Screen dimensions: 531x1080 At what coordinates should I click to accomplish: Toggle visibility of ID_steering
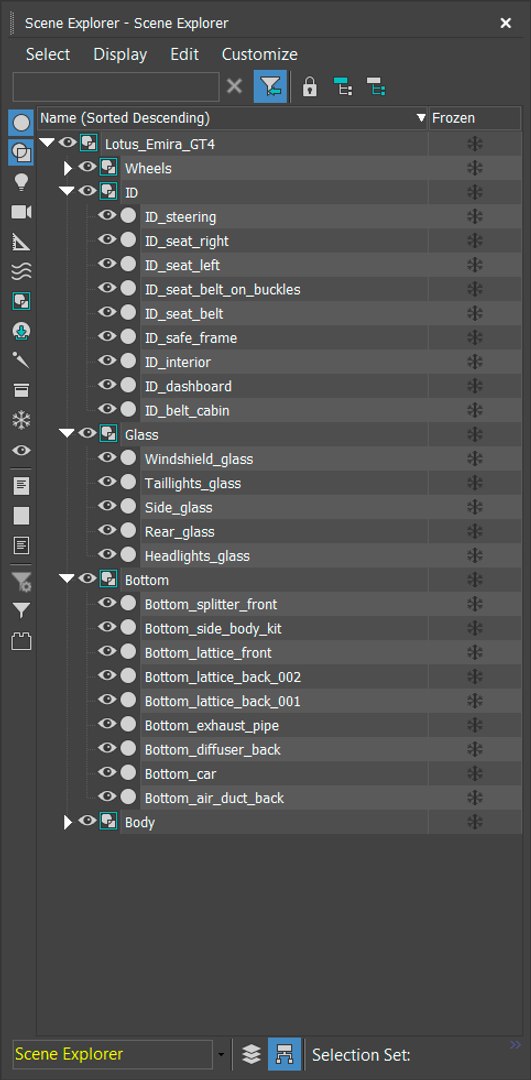tap(107, 216)
